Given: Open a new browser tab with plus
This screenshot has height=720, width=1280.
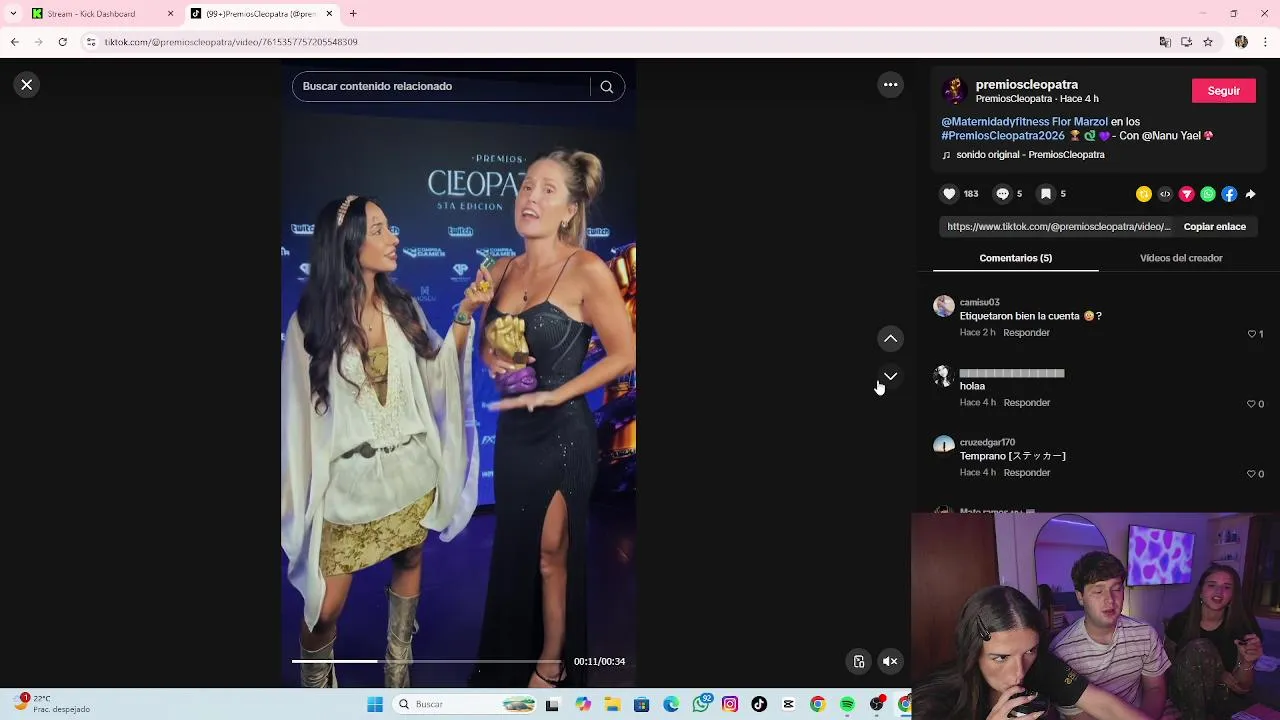Looking at the screenshot, I should [x=353, y=14].
